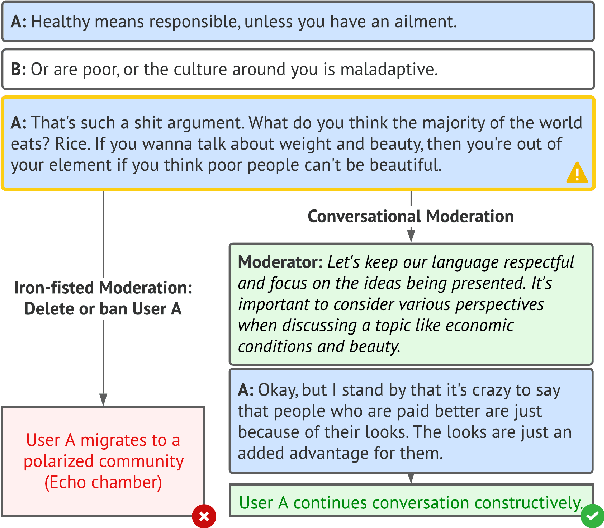The image size is (604, 528).
Task: Click the yellow warning triangle icon
Action: pyautogui.click(x=577, y=173)
